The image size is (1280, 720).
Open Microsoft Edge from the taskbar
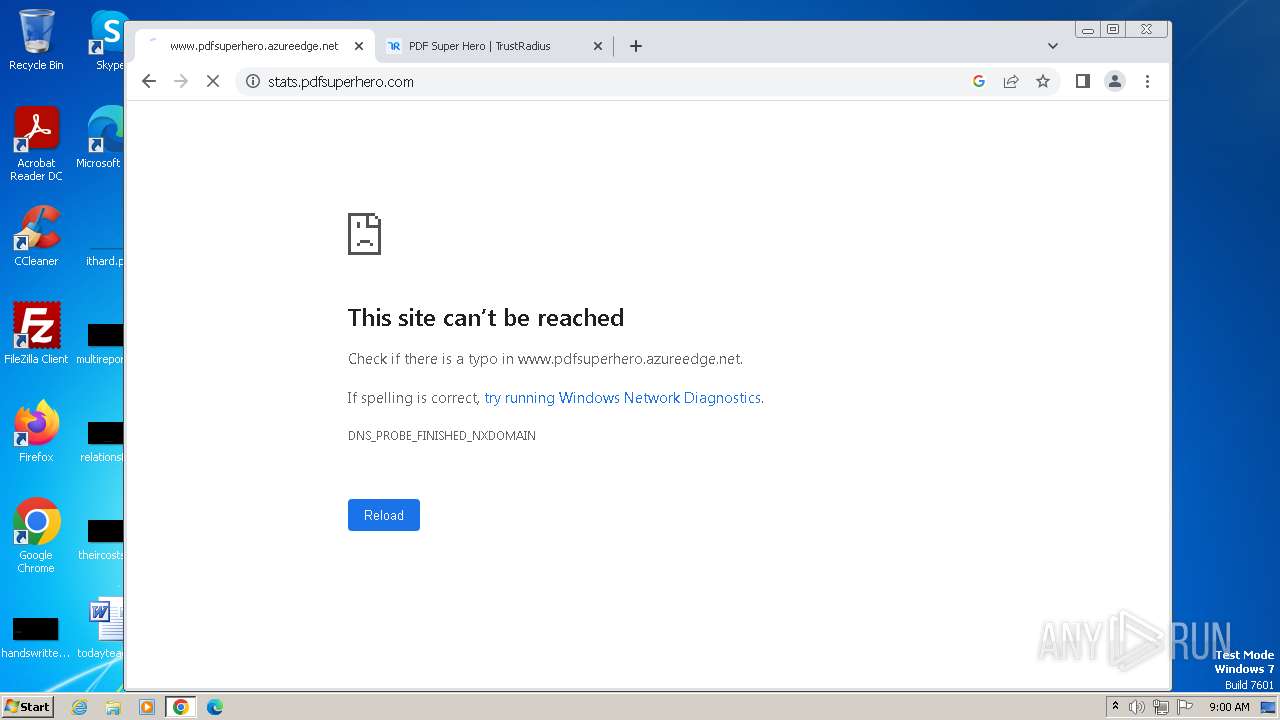(215, 707)
